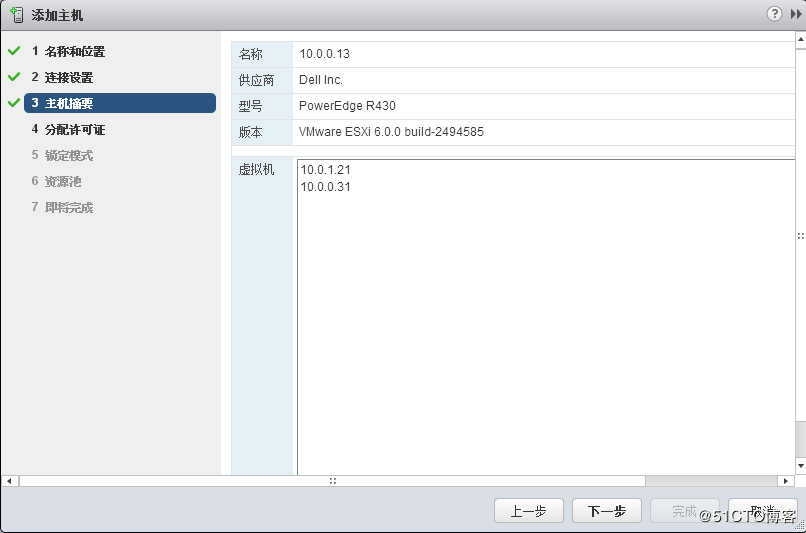The image size is (806, 533).
Task: Select virtual machine 10.0.0.31 in list
Action: [x=325, y=187]
